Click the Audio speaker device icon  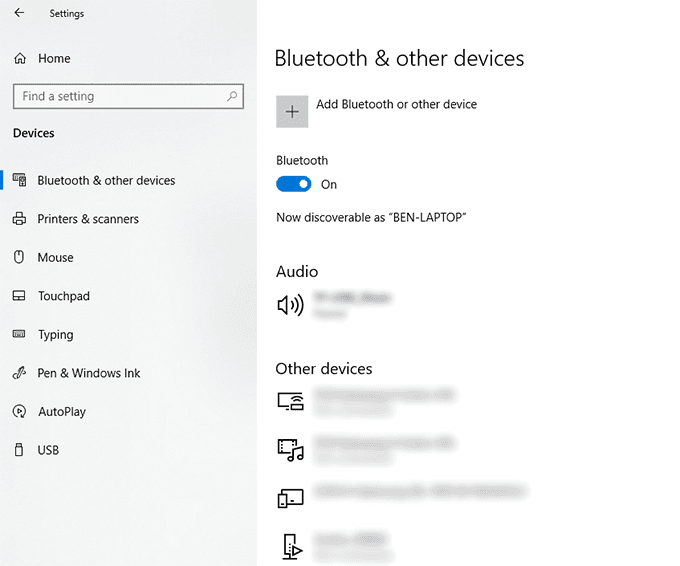click(x=290, y=304)
